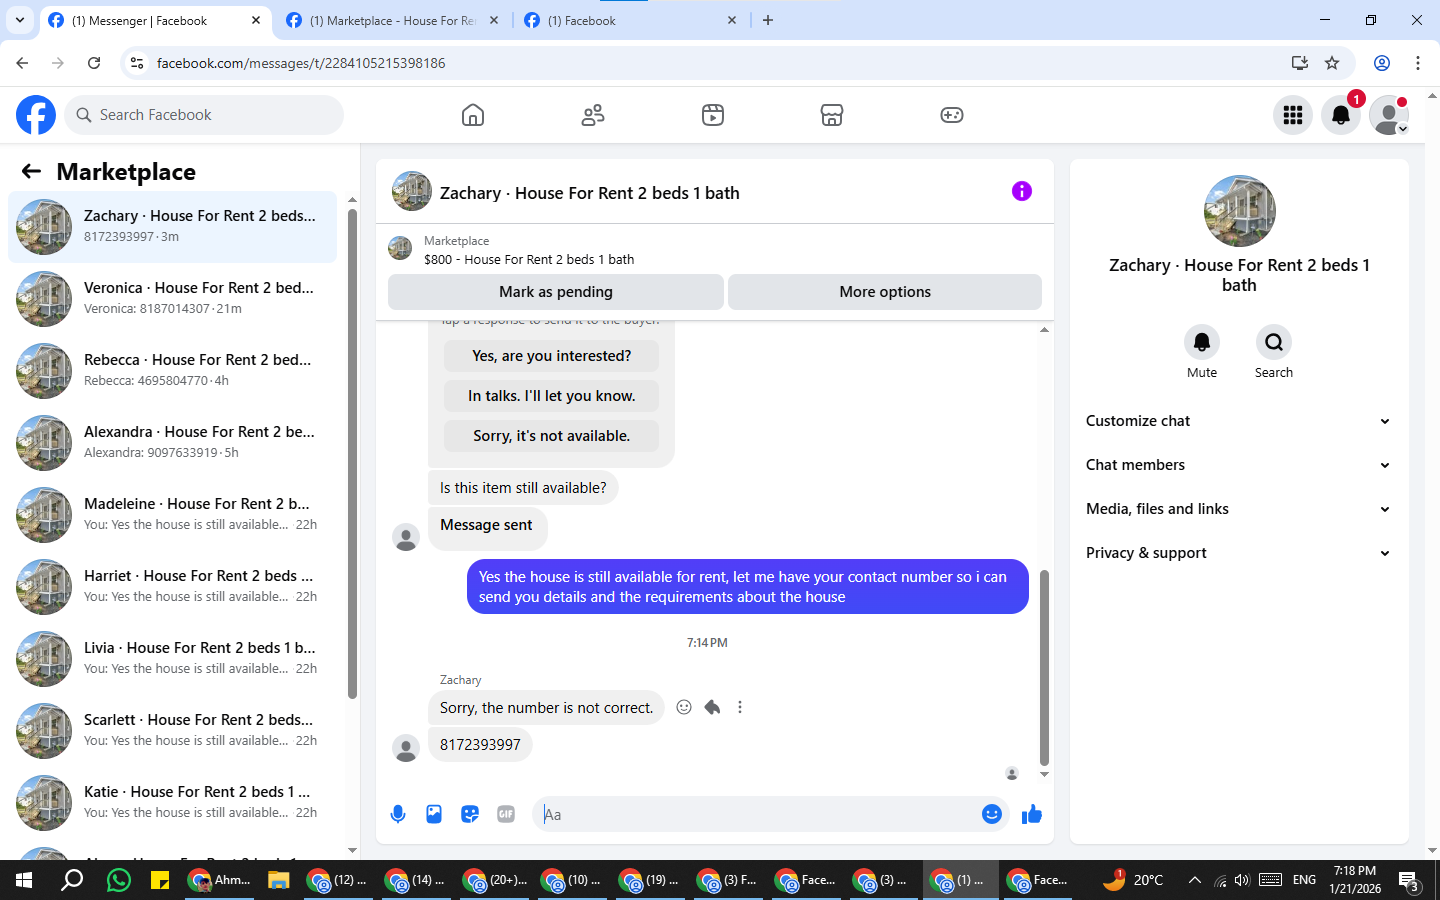
Task: Open the emoji picker in message box
Action: point(991,814)
